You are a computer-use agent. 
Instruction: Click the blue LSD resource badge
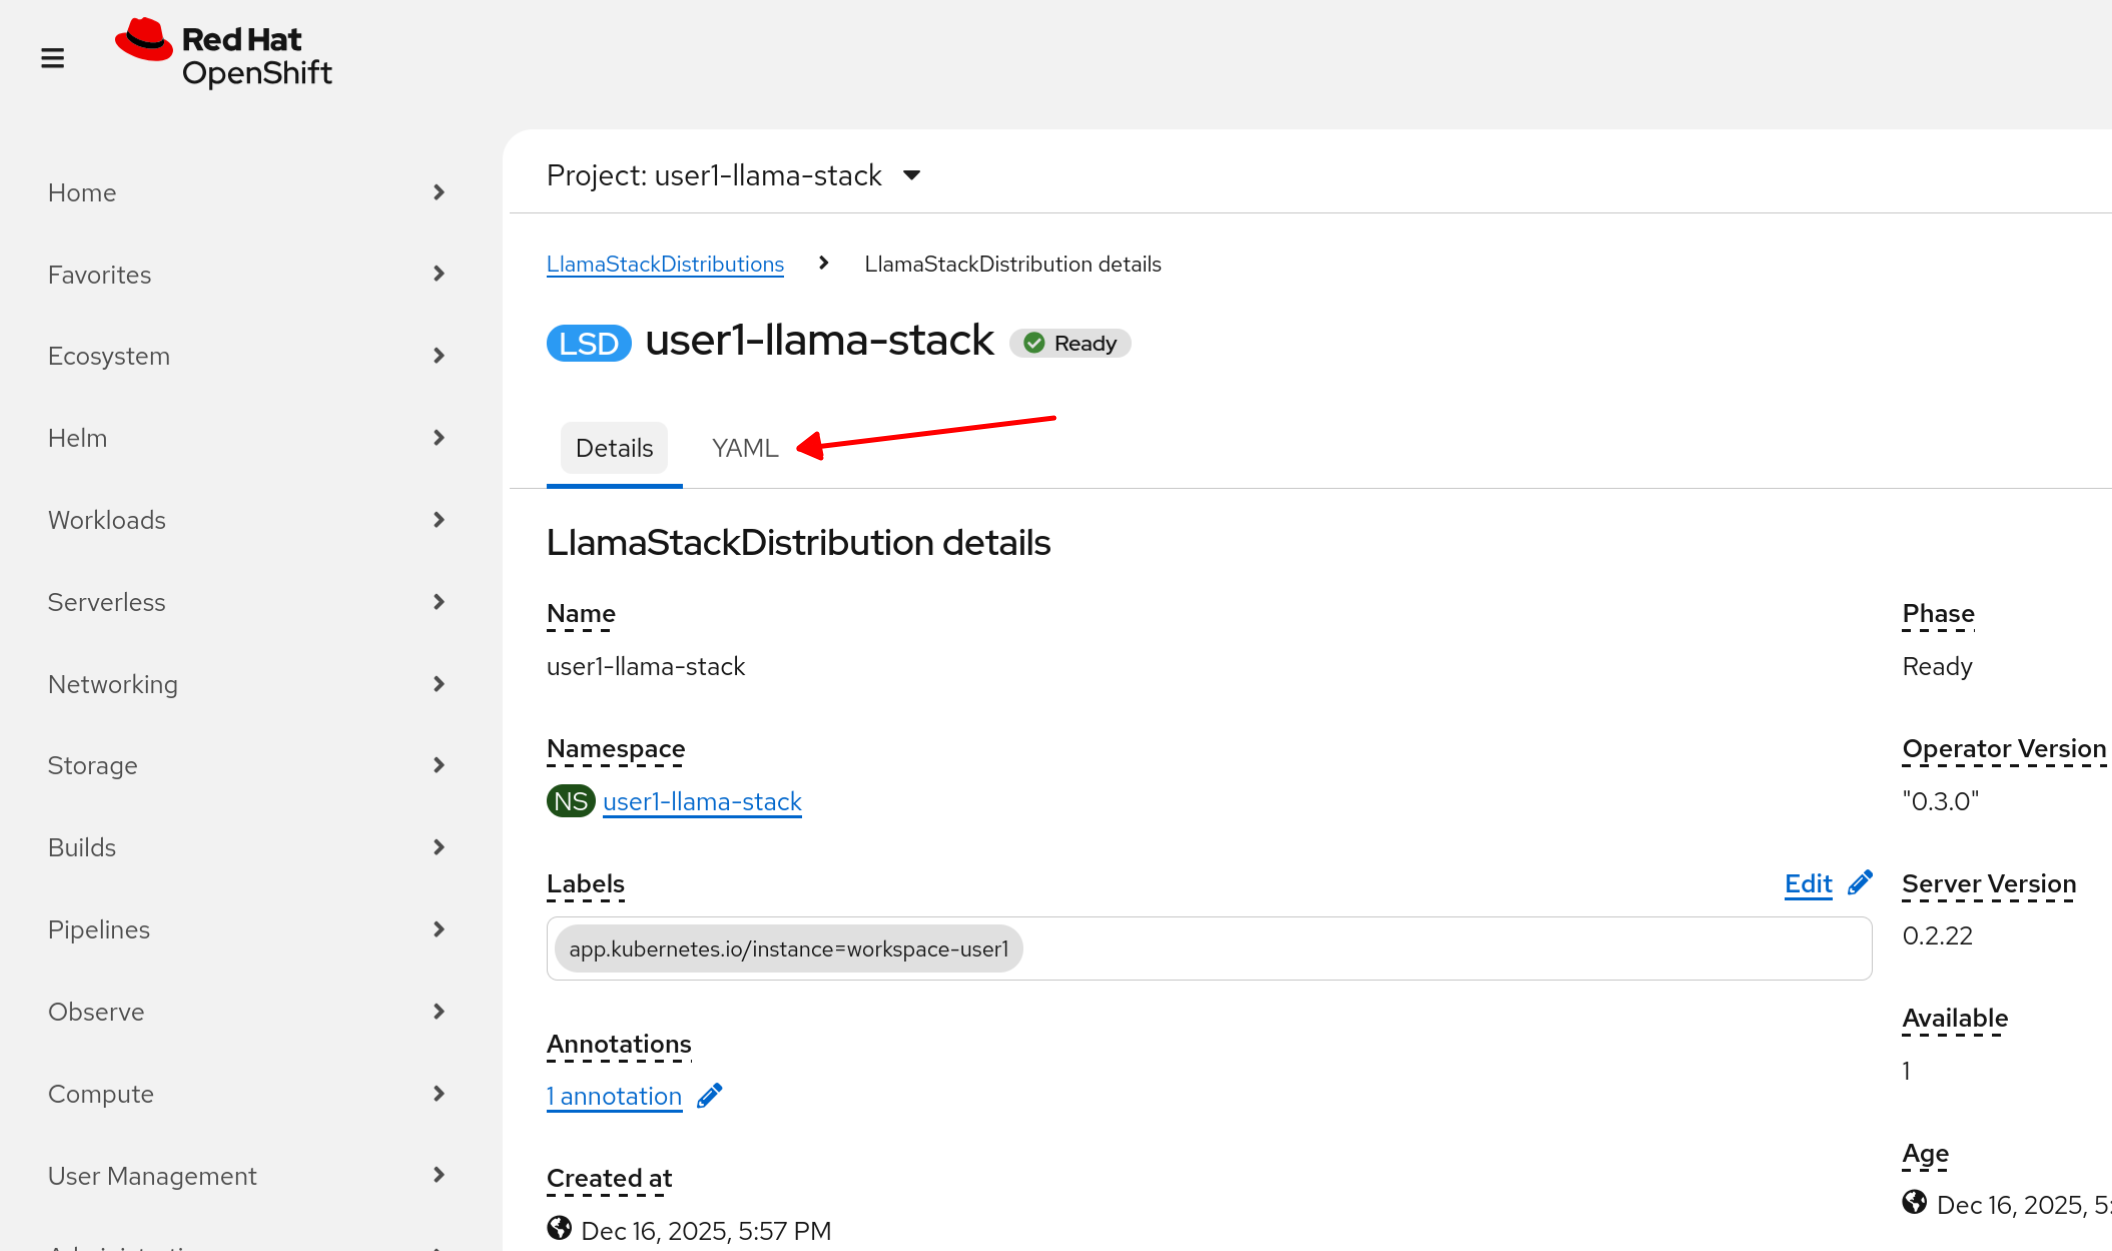pos(588,343)
